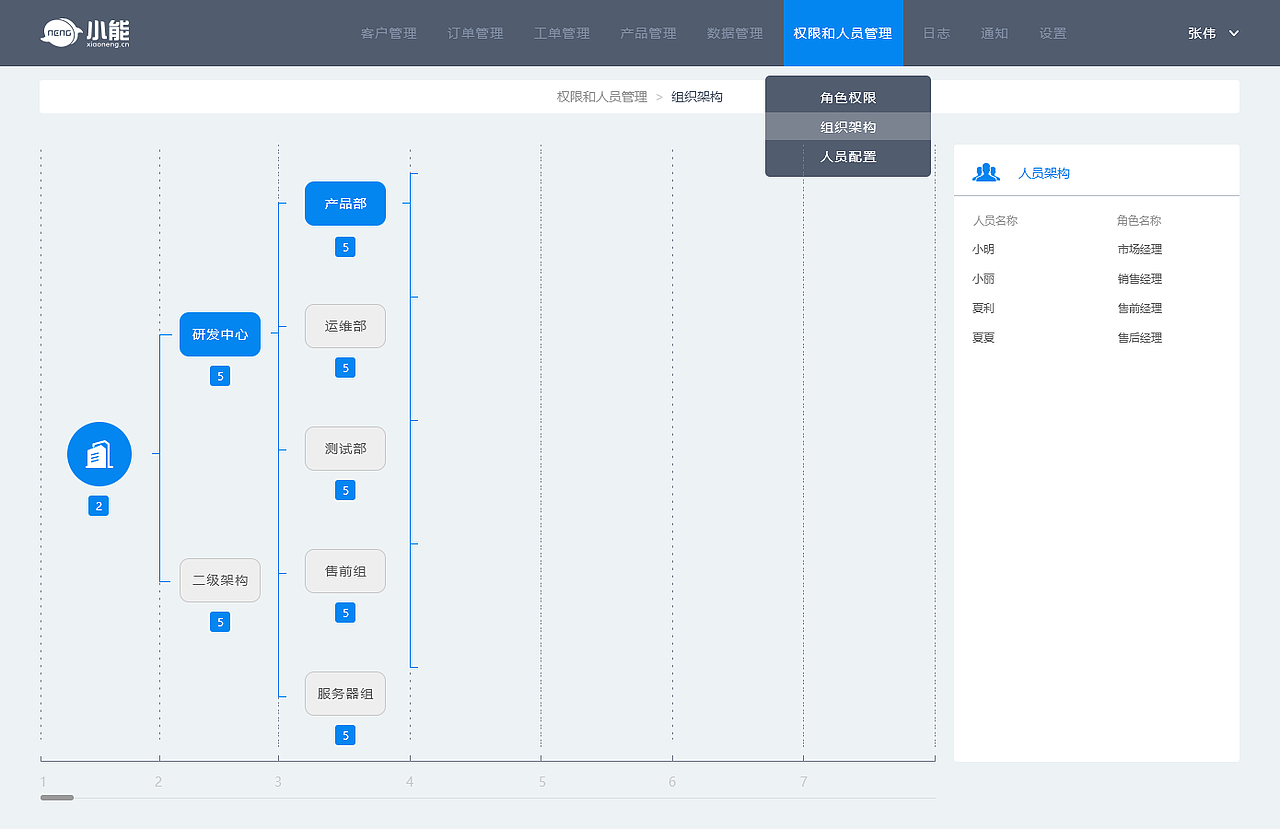Click the 权限和人员管理 breadcrumb link
This screenshot has height=829, width=1280.
click(x=602, y=97)
